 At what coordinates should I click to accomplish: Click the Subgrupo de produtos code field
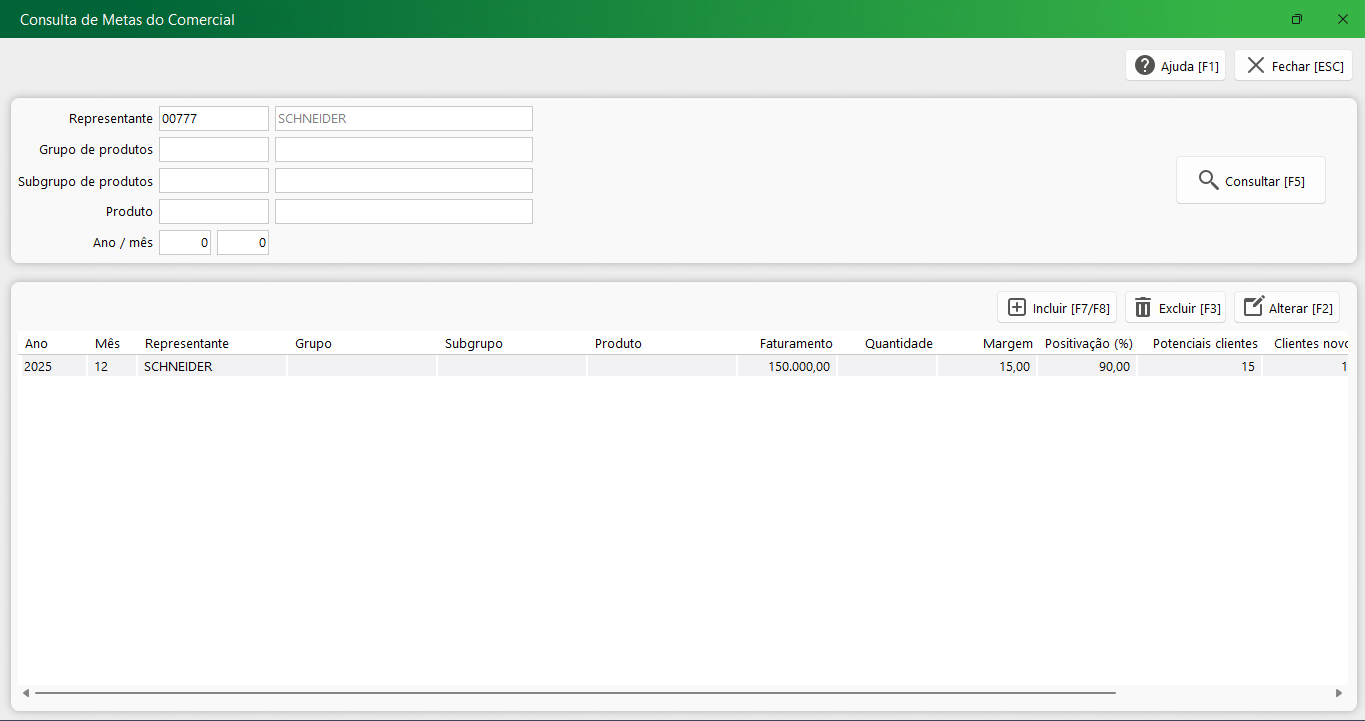[213, 181]
